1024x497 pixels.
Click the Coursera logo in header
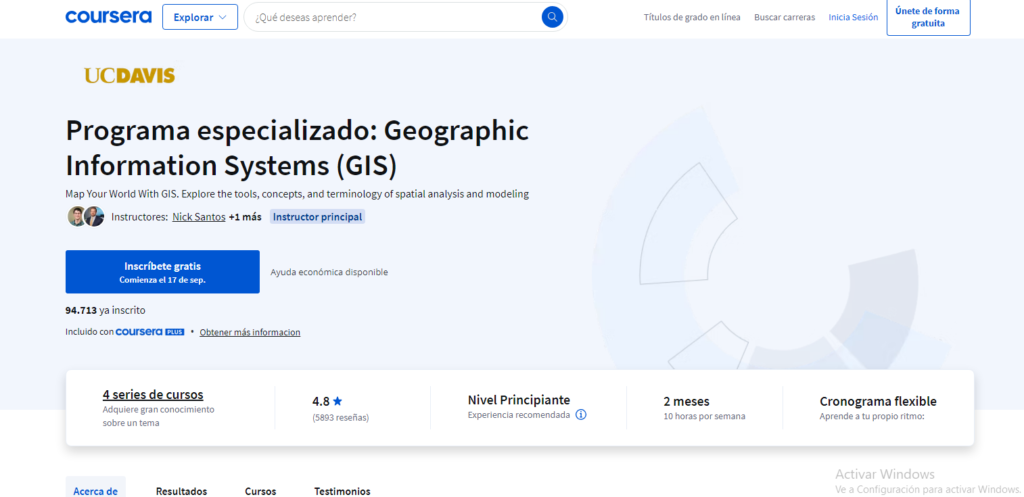[x=108, y=17]
